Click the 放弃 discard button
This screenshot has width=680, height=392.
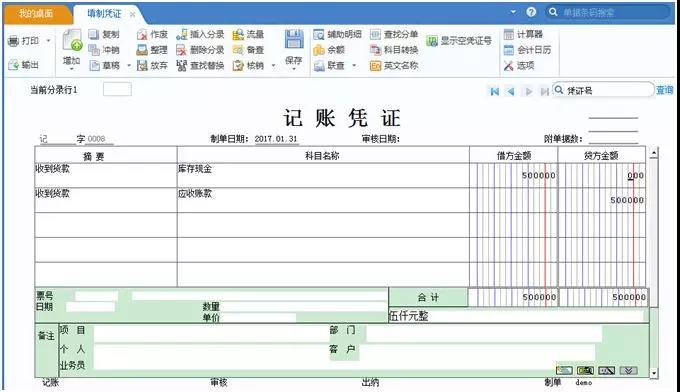pyautogui.click(x=152, y=65)
